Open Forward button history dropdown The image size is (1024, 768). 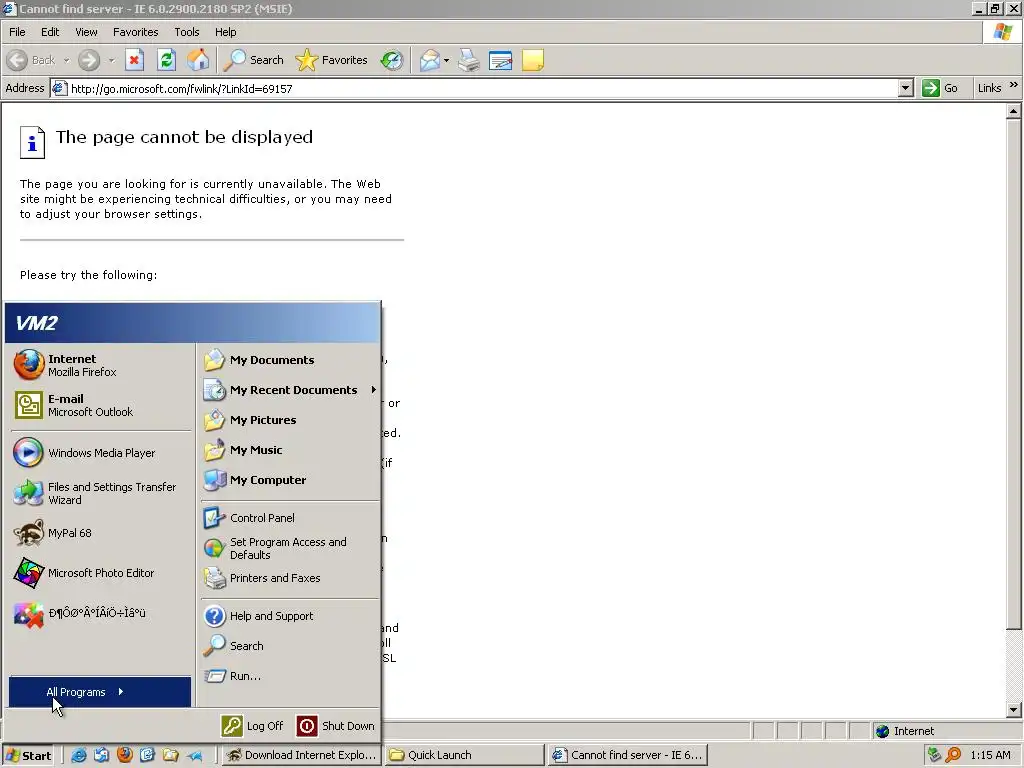112,60
